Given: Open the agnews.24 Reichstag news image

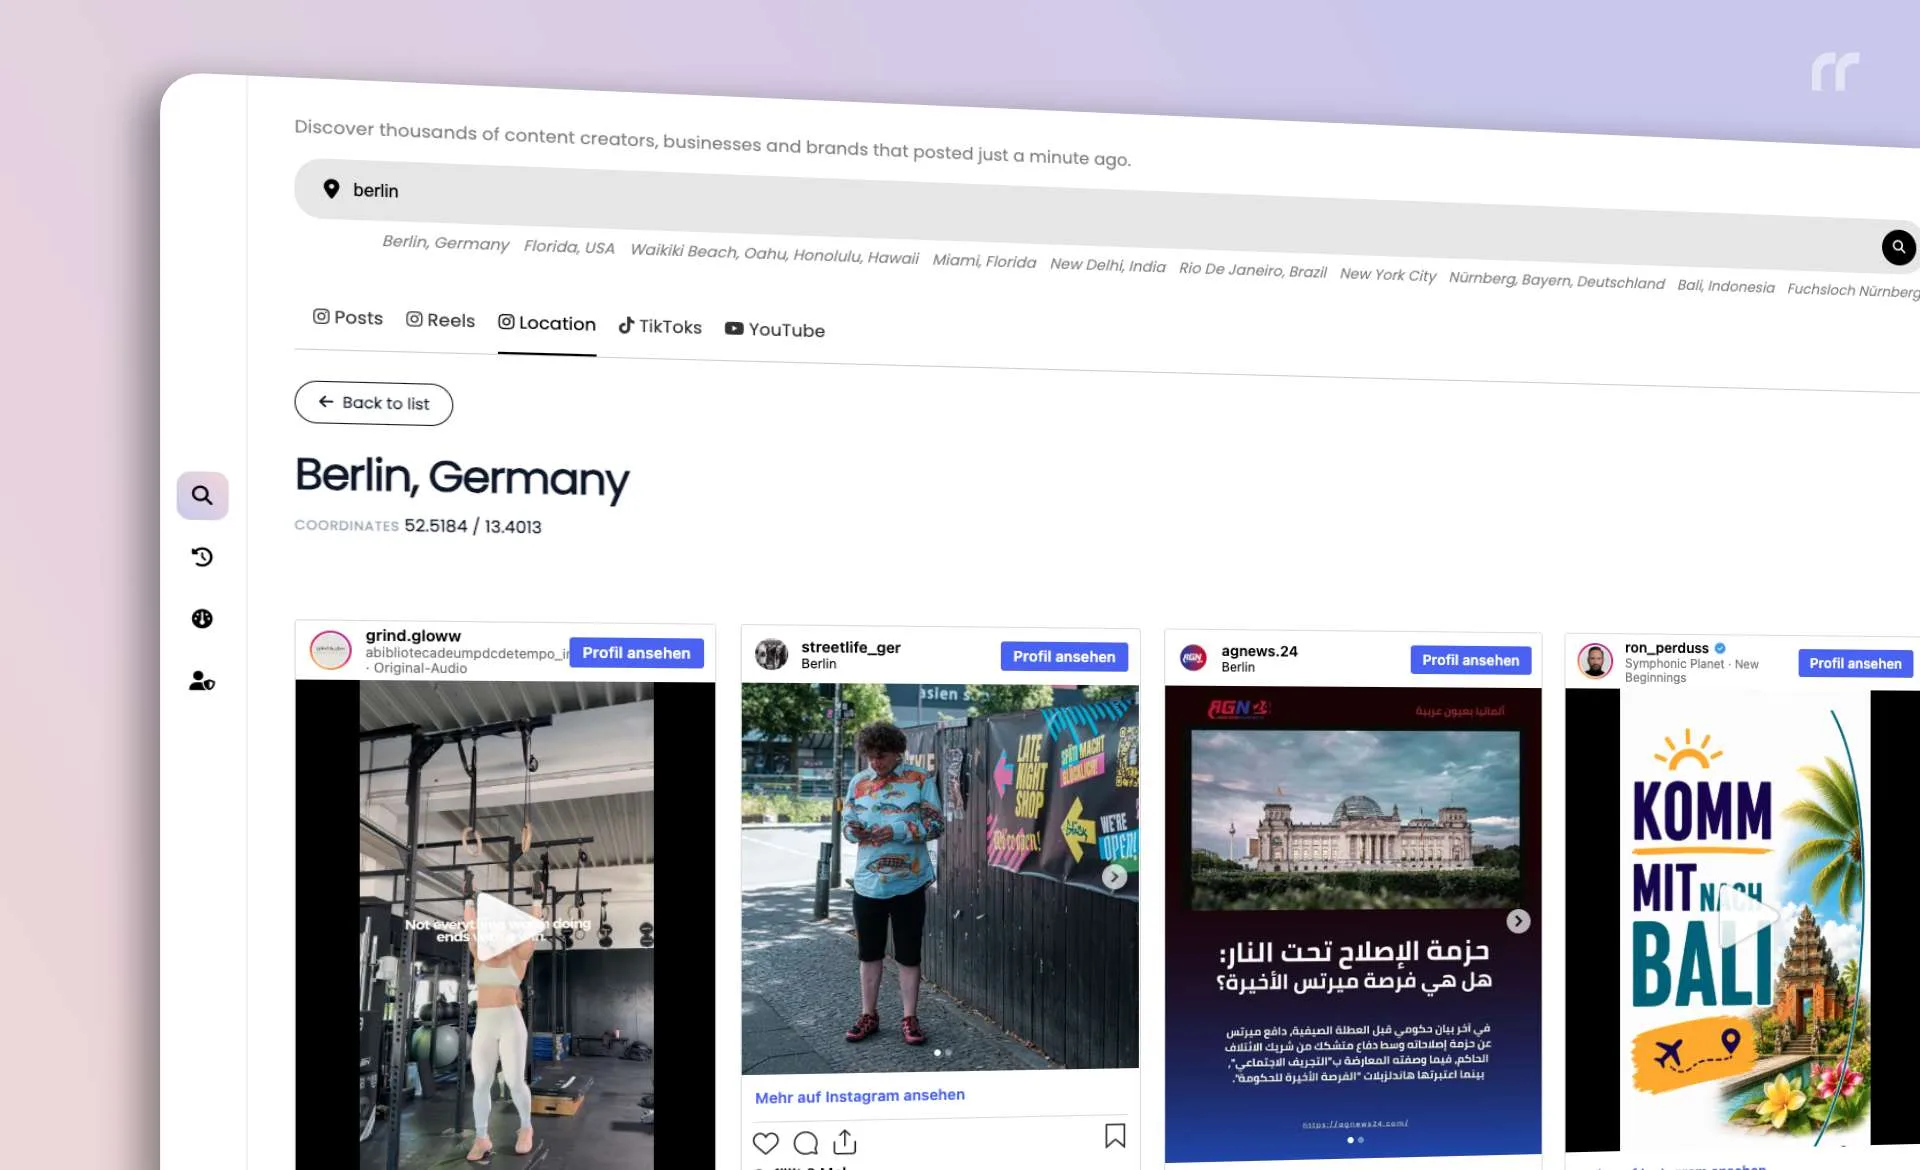Looking at the screenshot, I should coord(1353,922).
